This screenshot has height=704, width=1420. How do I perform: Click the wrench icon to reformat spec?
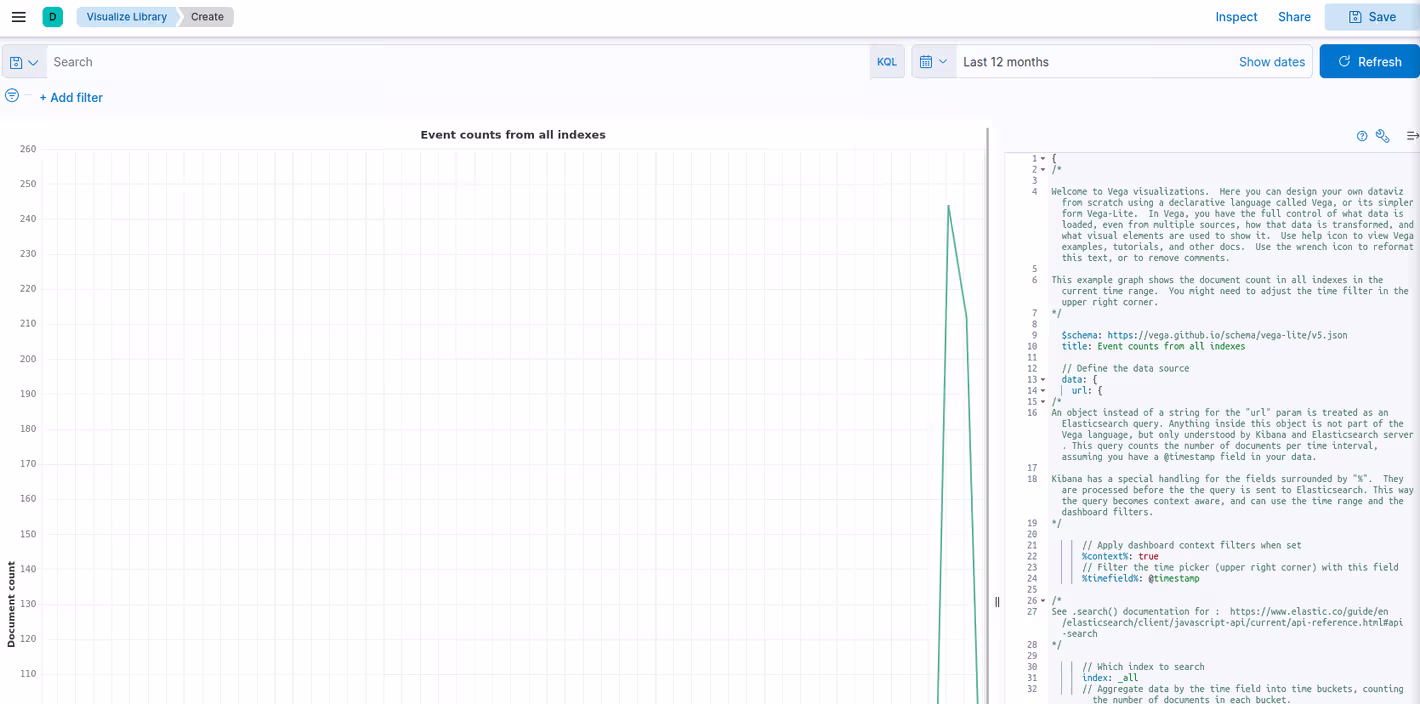tap(1383, 136)
